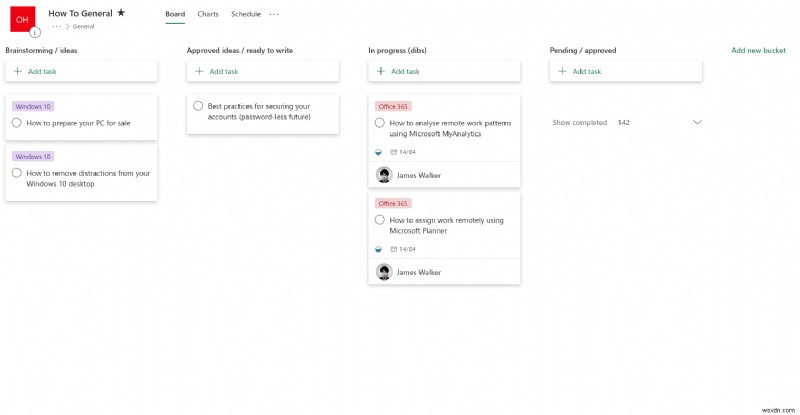Expand the Show completed chevron
The image size is (800, 415).
(697, 122)
